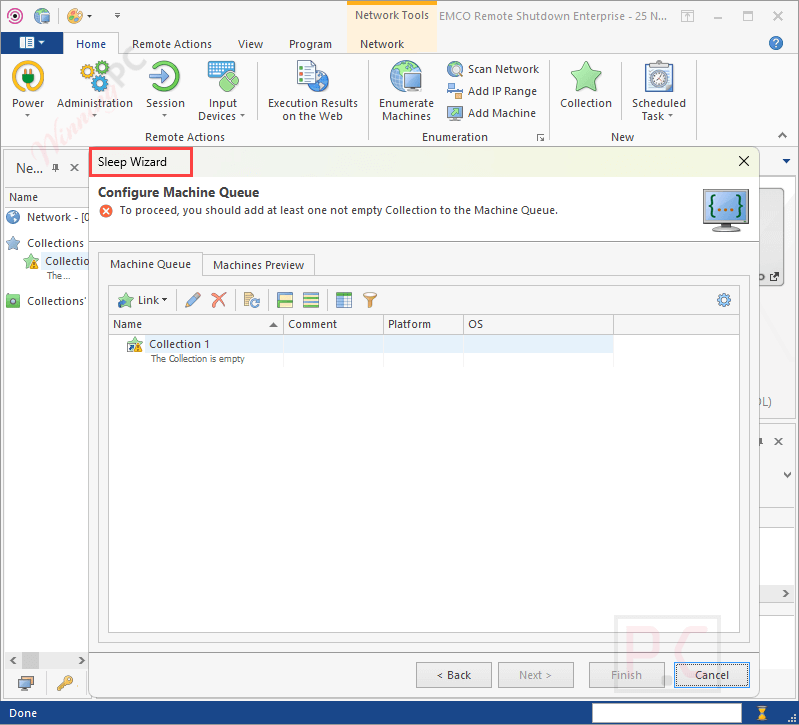This screenshot has width=799, height=725.
Task: Pin the Network panel with the pushpin icon
Action: (56, 168)
